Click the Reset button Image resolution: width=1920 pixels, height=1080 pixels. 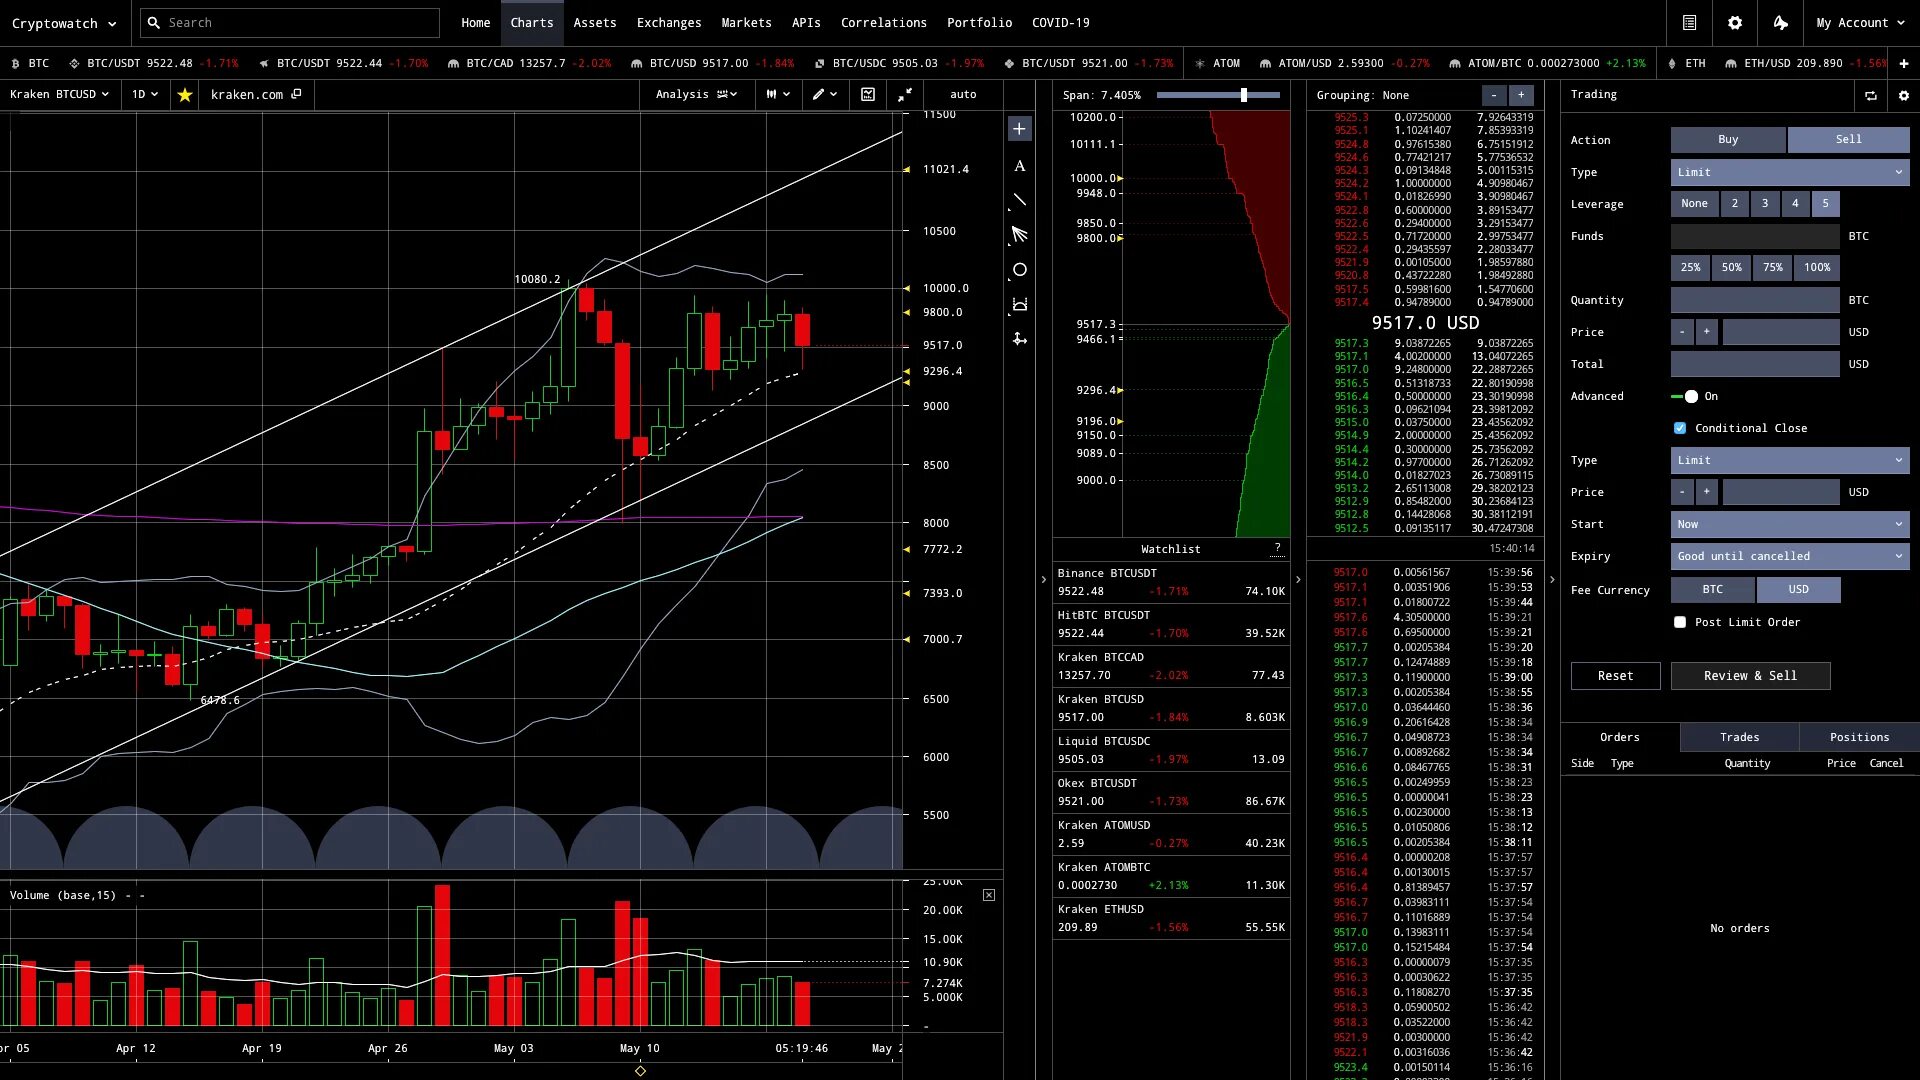1615,676
